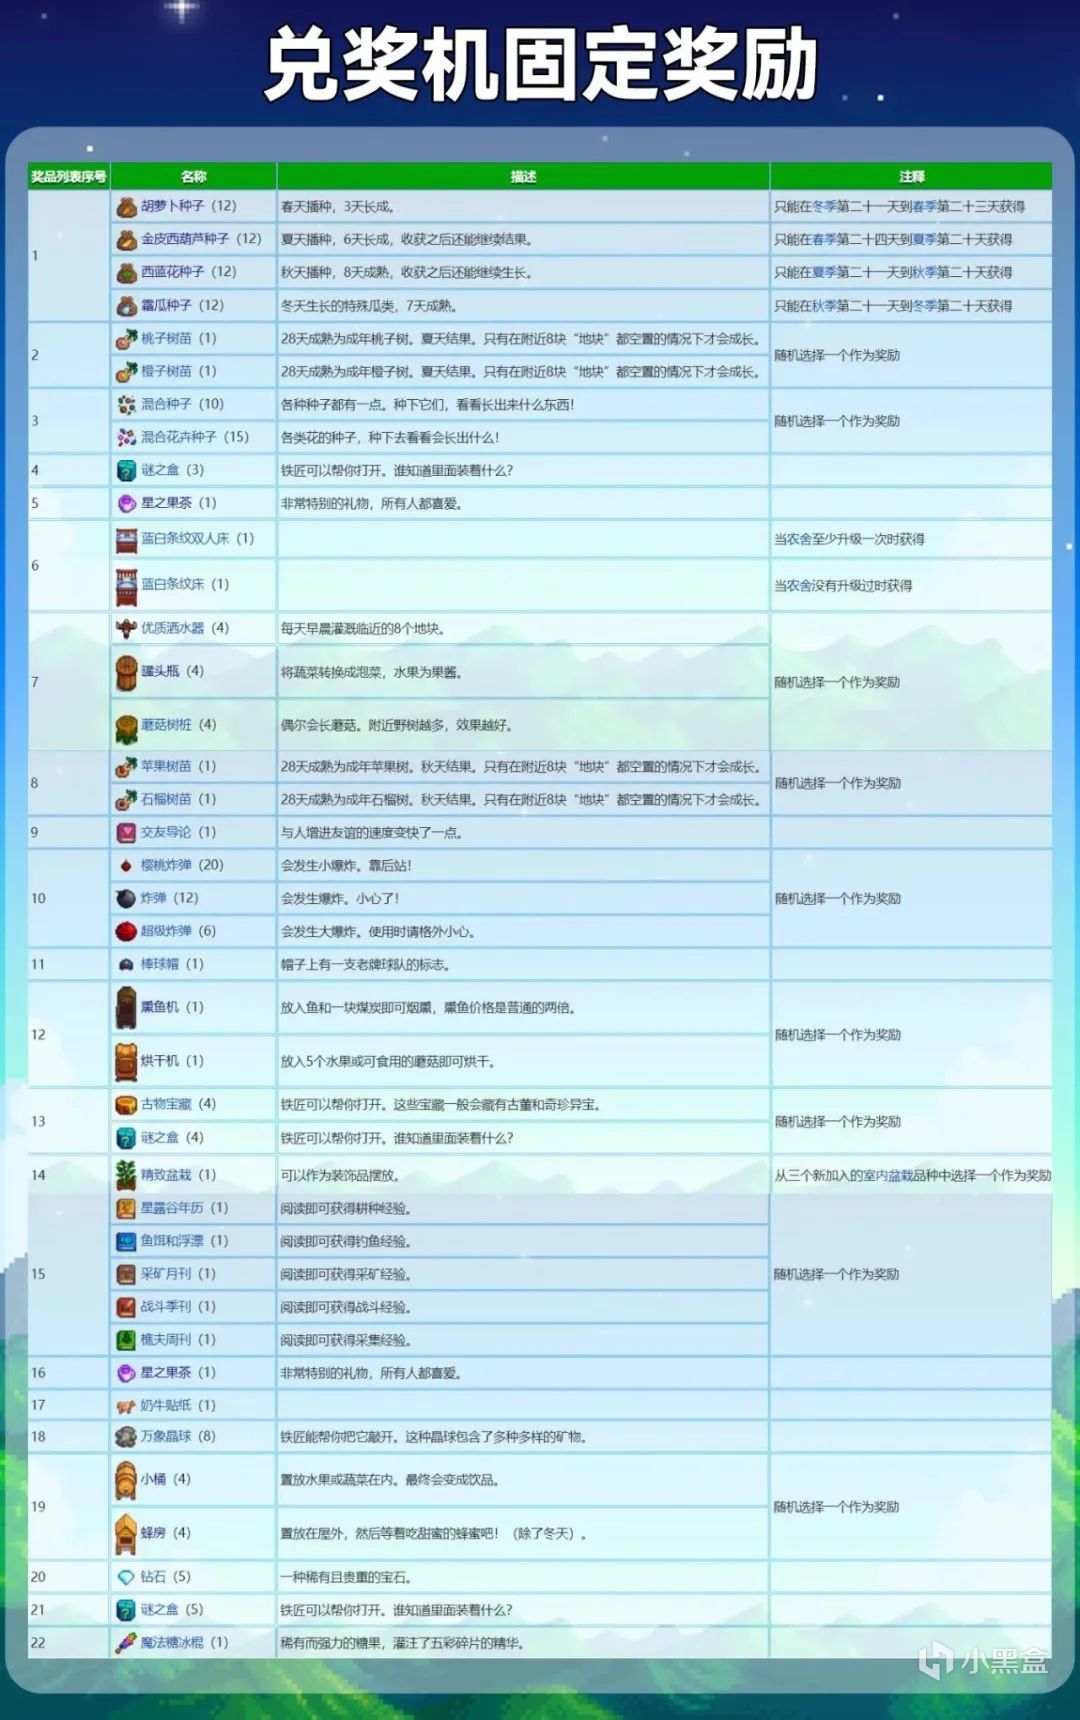Click the text 会发生小爆炸。靠后站!
Screen dimensions: 1080x1720
tap(346, 866)
